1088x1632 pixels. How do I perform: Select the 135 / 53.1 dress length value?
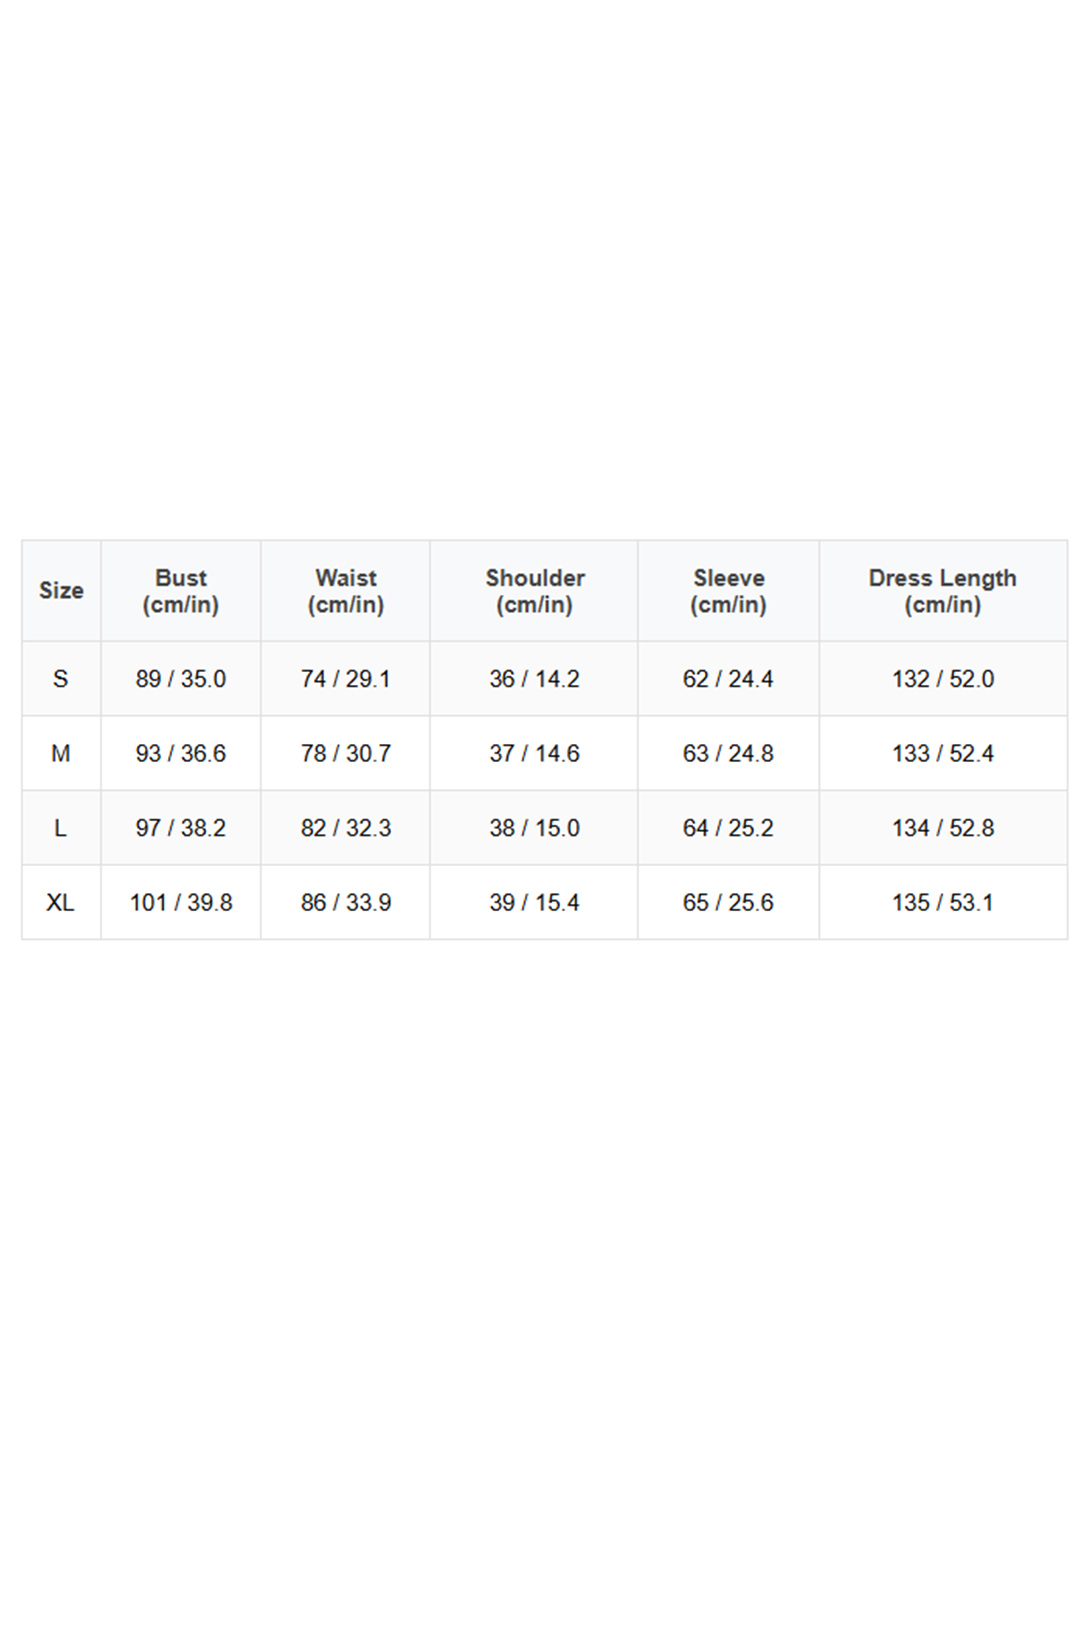pos(943,903)
